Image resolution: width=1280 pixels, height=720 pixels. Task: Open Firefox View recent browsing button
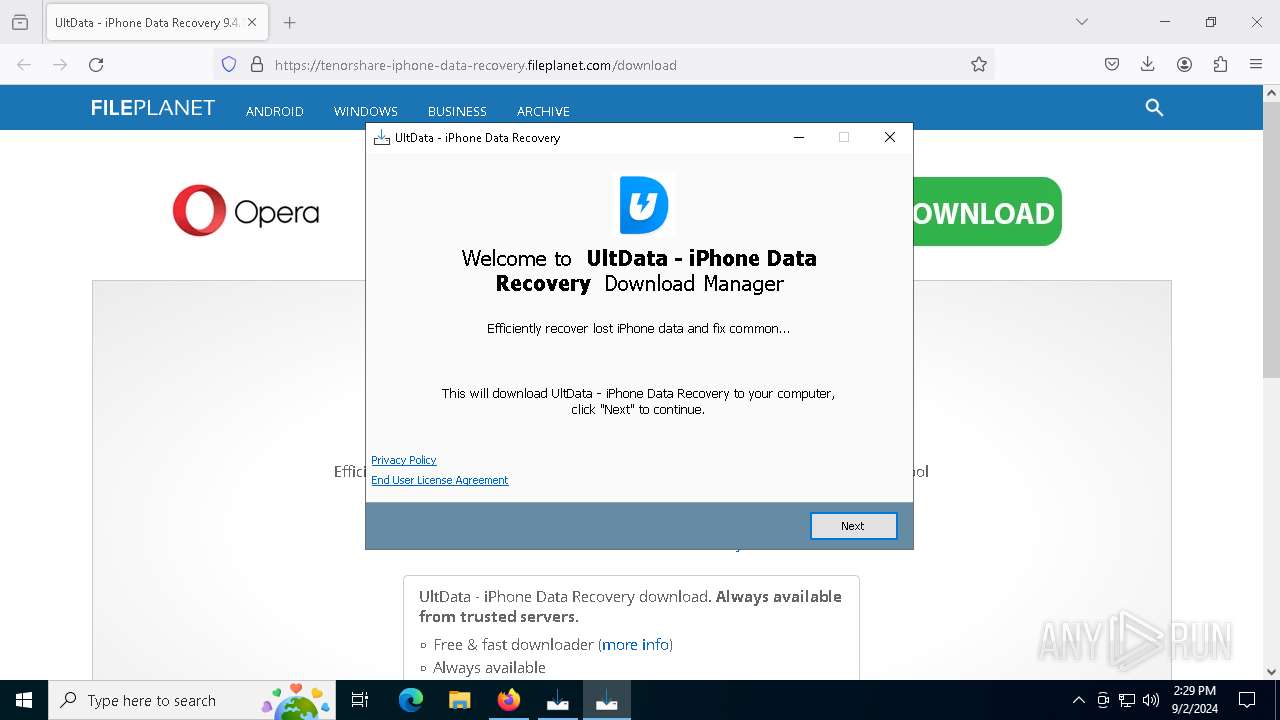(x=20, y=22)
